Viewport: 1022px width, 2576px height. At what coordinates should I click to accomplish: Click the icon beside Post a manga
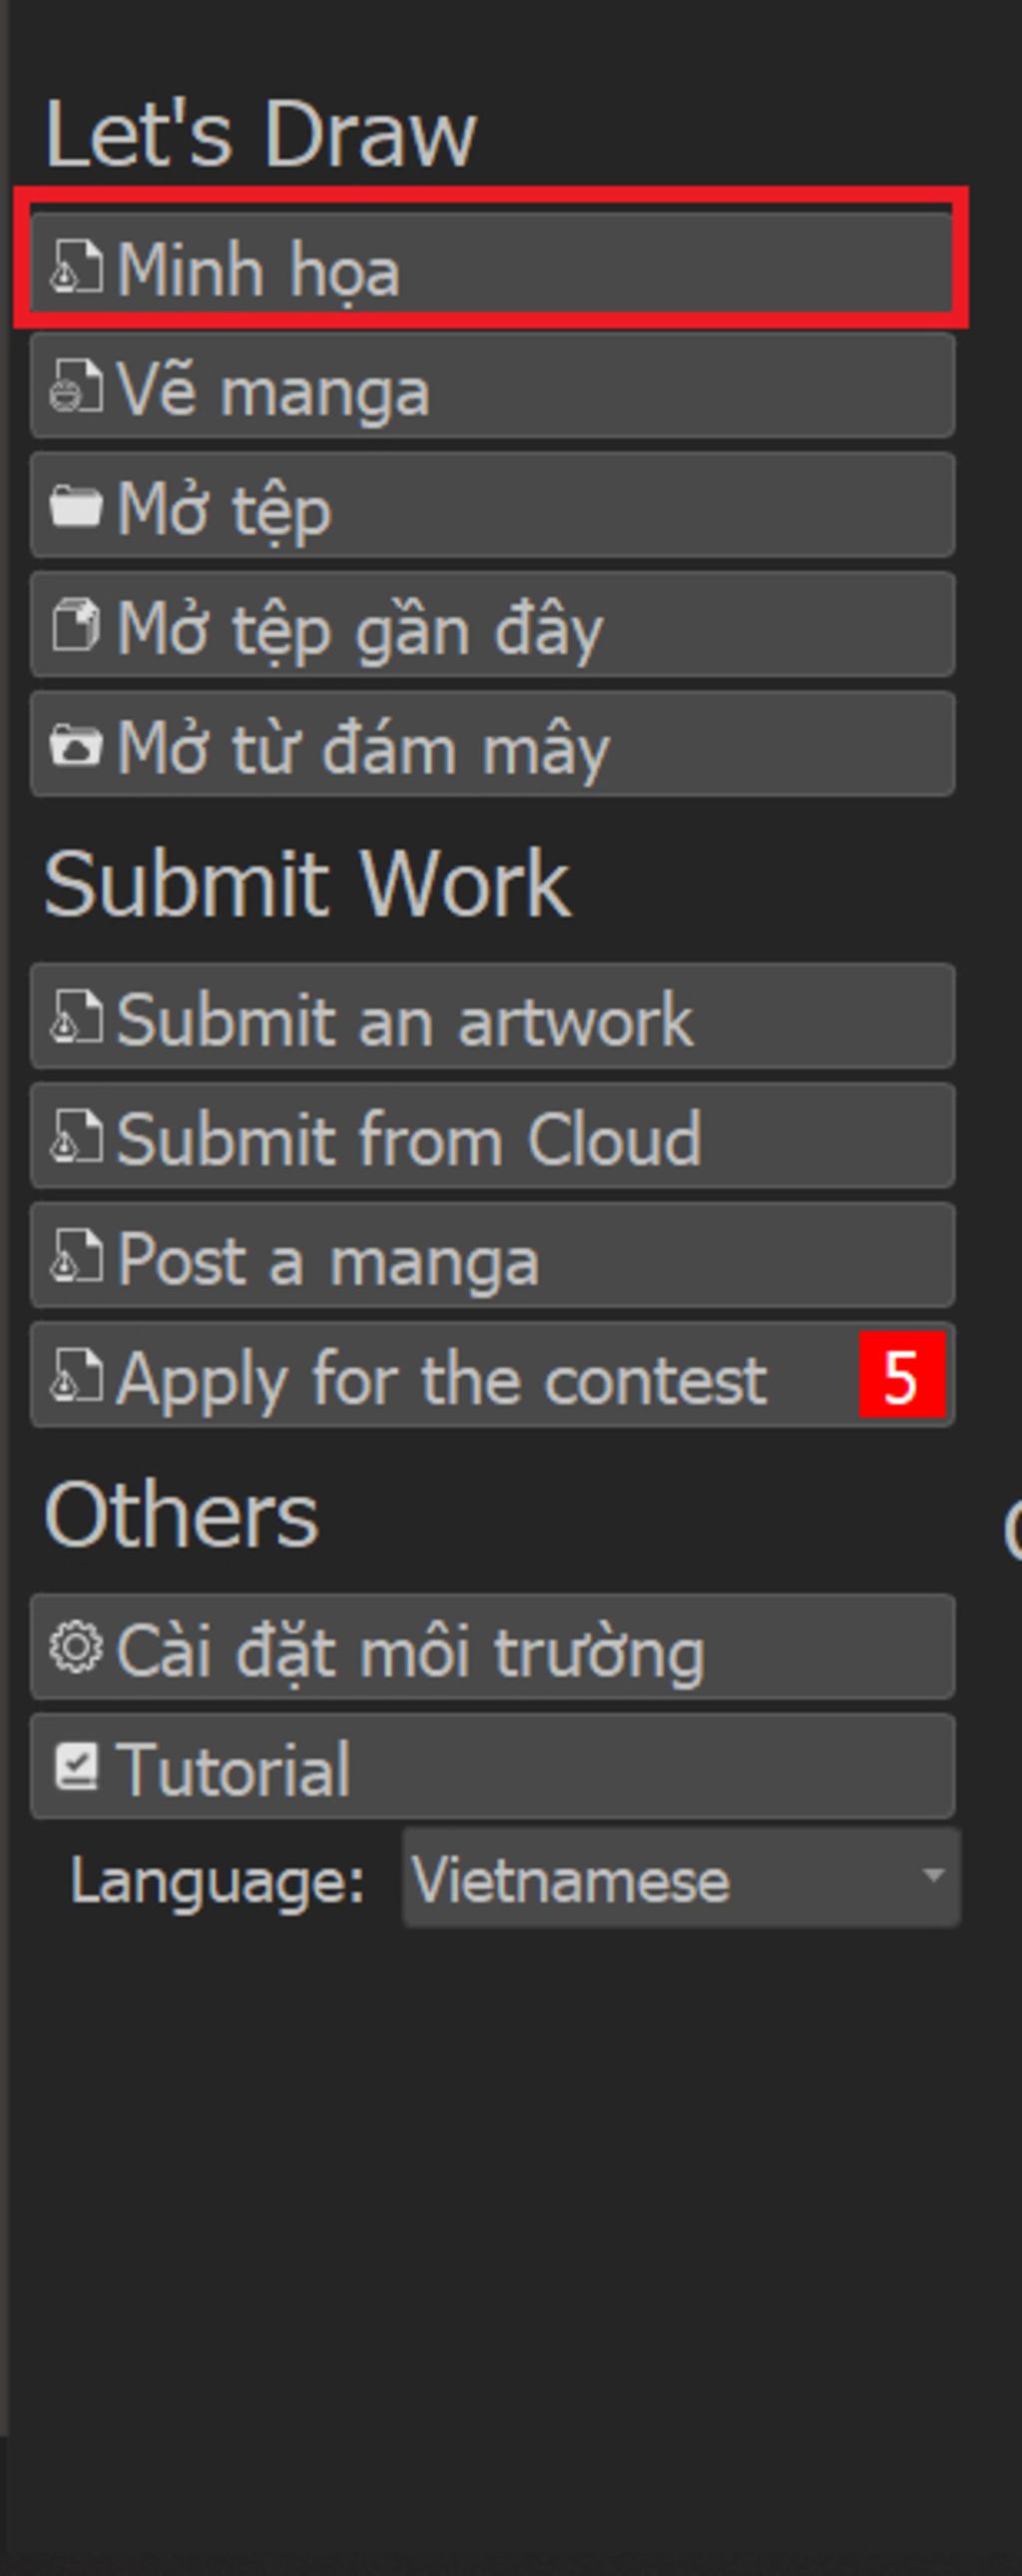(x=76, y=1256)
